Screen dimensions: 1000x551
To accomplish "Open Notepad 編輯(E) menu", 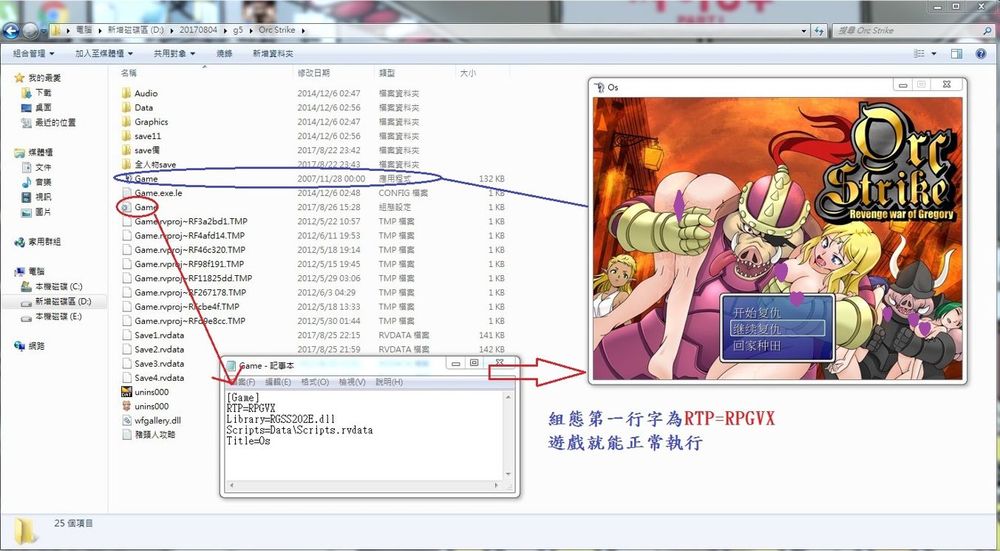I will (277, 382).
